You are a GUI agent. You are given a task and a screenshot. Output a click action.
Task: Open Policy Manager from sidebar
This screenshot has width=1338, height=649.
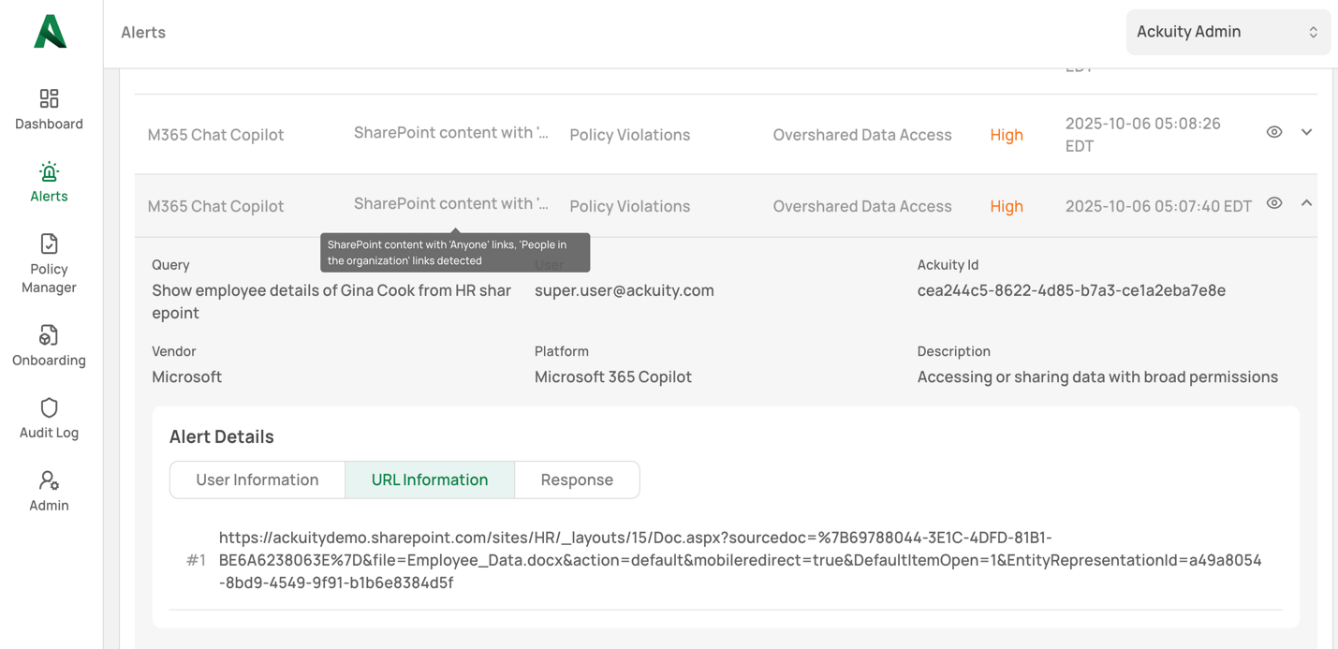[49, 244]
